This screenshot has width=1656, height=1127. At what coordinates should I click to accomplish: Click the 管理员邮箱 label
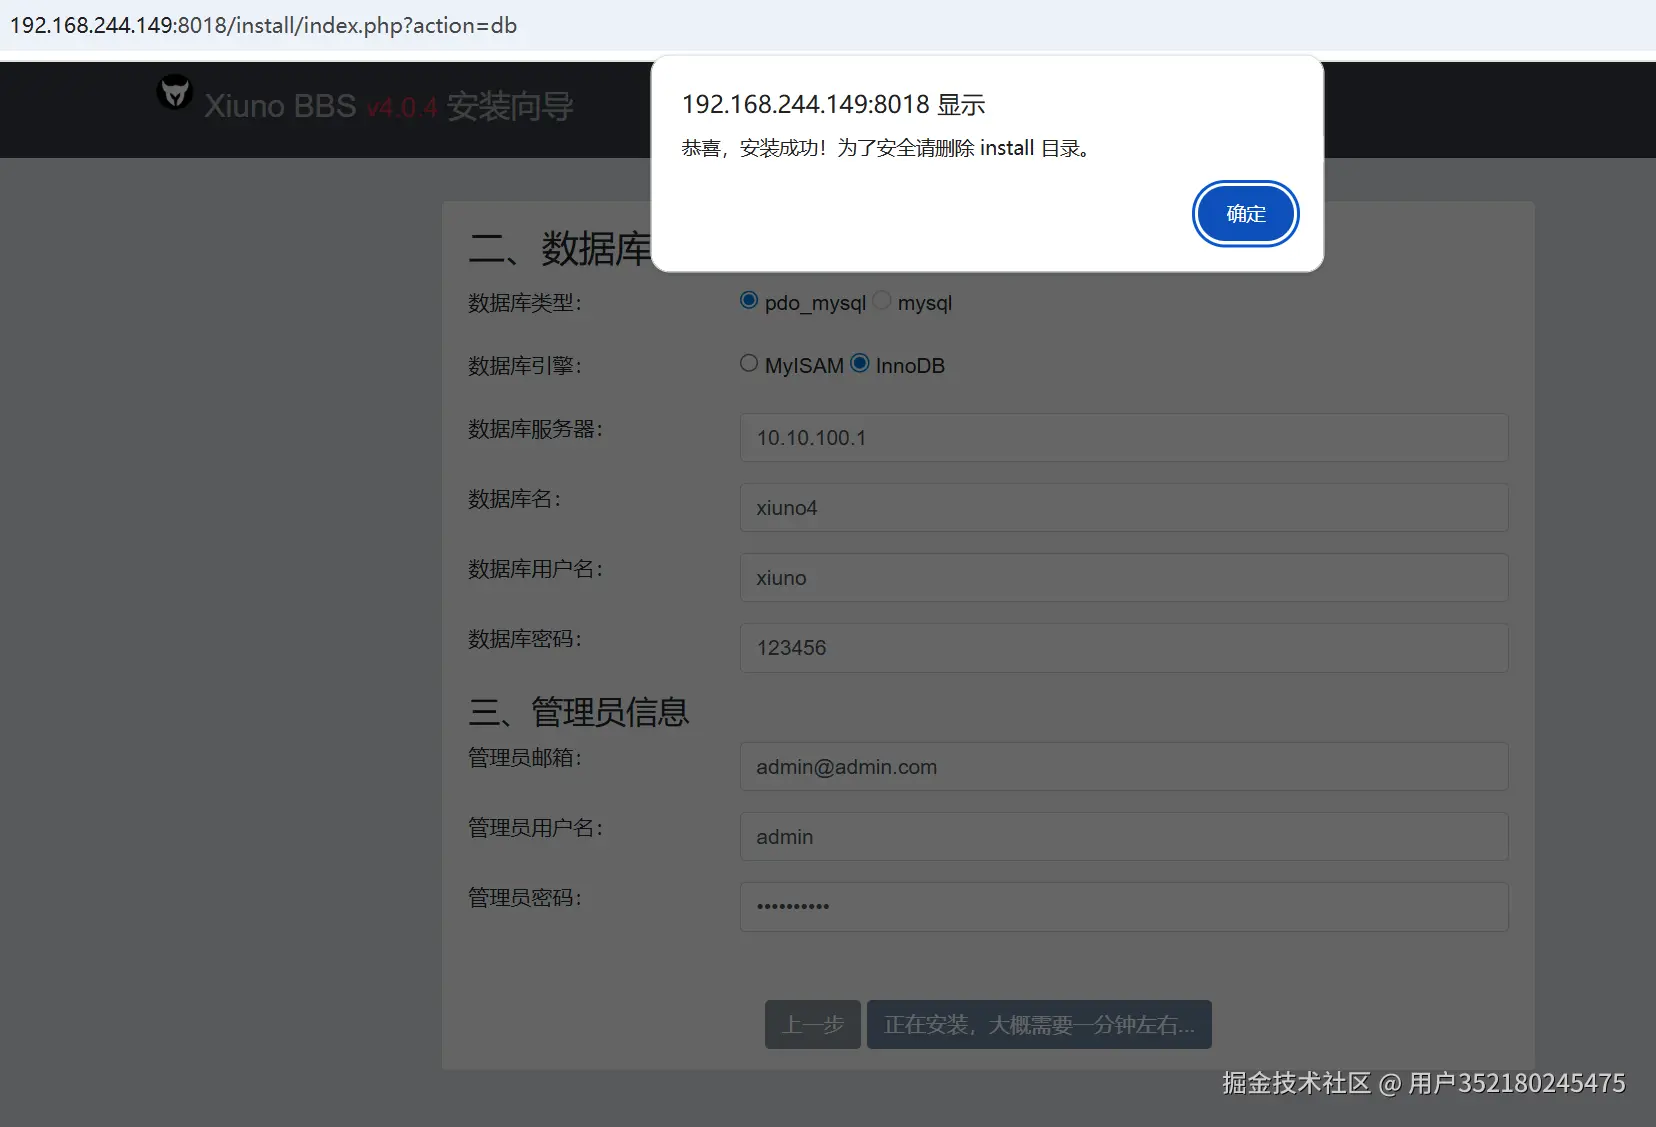tap(525, 758)
